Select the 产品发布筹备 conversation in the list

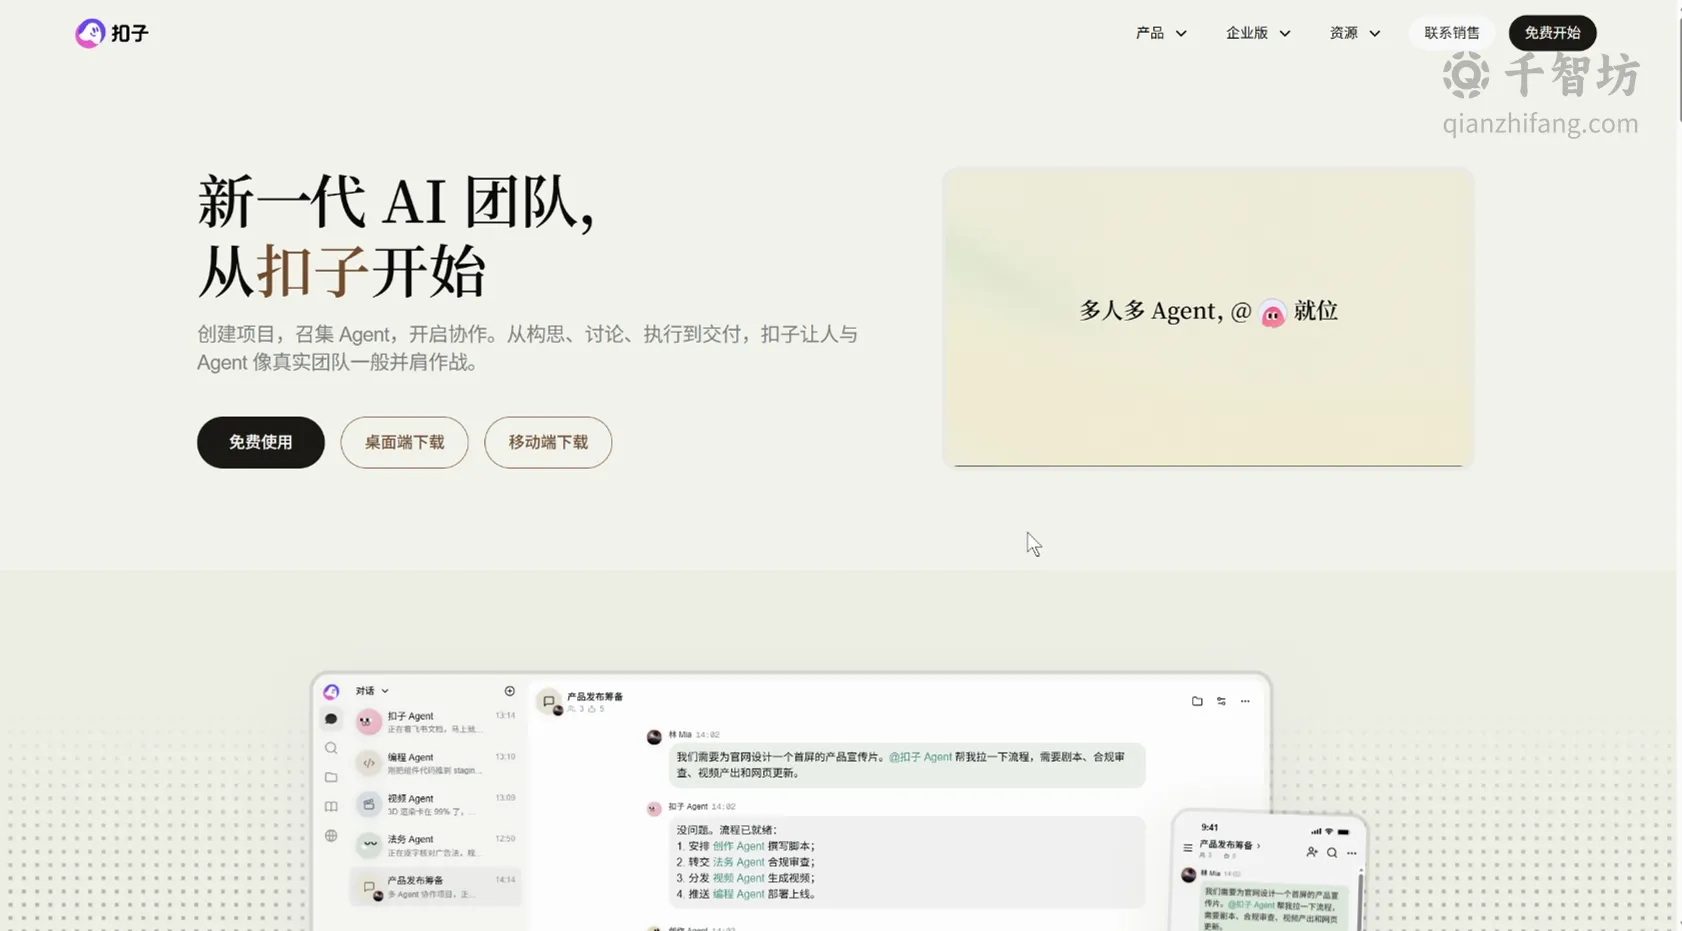pos(436,886)
